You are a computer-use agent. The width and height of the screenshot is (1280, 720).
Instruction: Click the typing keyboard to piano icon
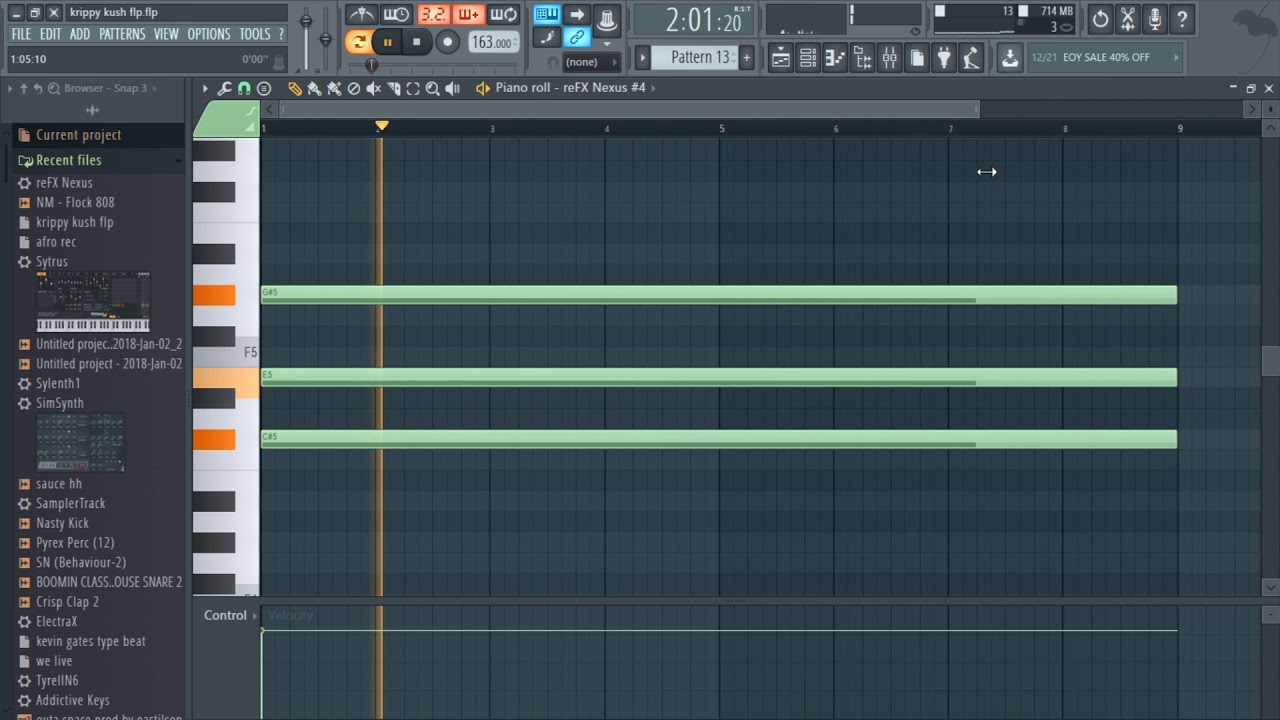point(546,14)
